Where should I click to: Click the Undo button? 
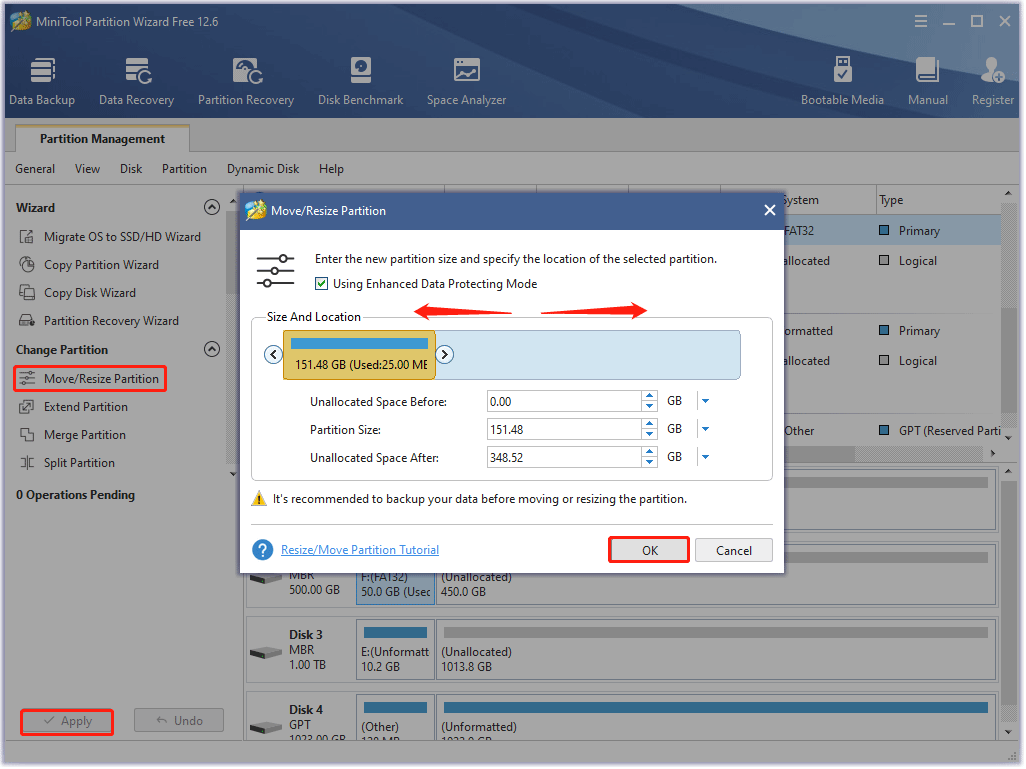coord(180,721)
